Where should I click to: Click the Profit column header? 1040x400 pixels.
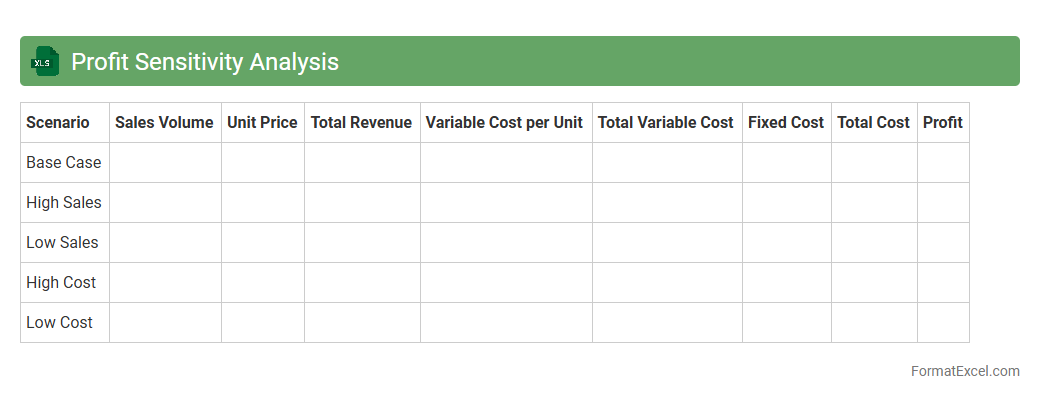(942, 122)
